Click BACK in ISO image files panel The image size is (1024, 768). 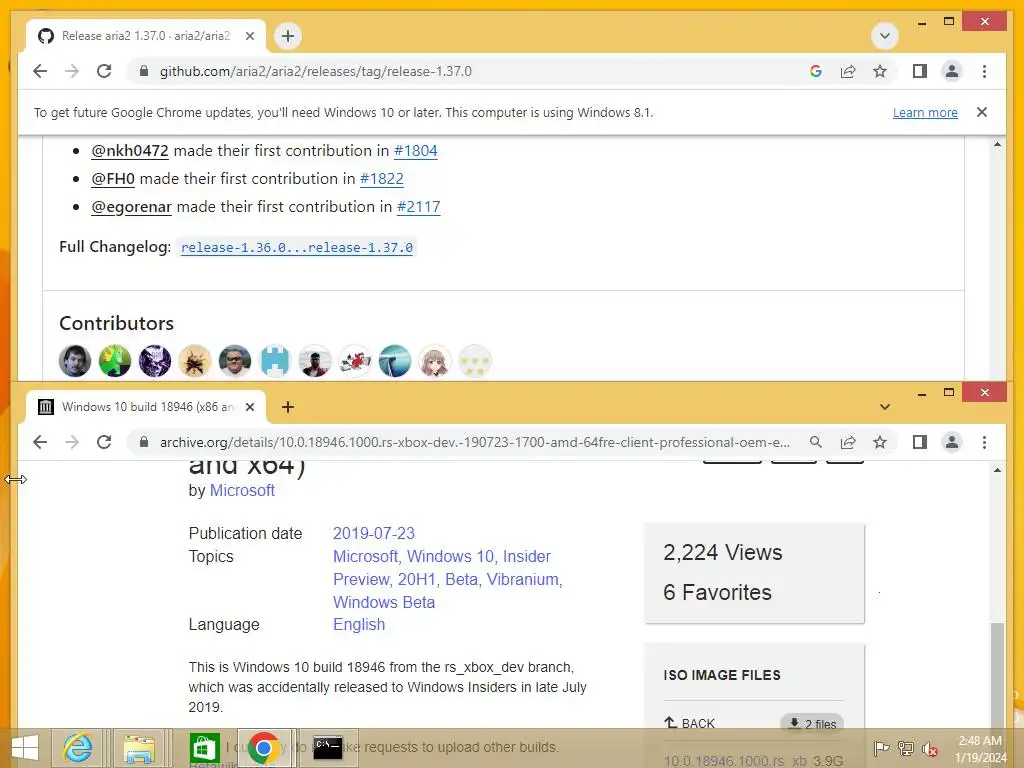click(x=689, y=723)
